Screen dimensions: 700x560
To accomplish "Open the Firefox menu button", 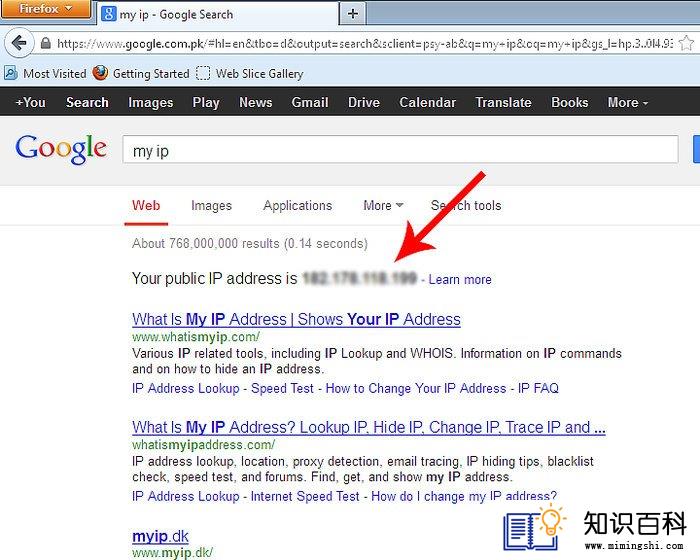I will [x=46, y=9].
